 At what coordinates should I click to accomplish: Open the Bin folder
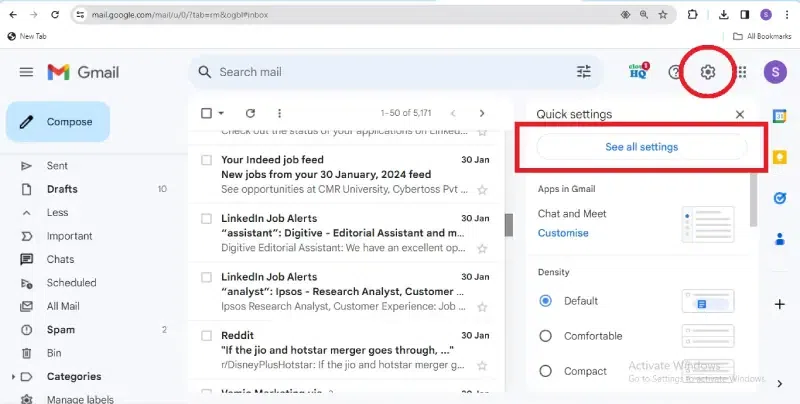(x=54, y=354)
